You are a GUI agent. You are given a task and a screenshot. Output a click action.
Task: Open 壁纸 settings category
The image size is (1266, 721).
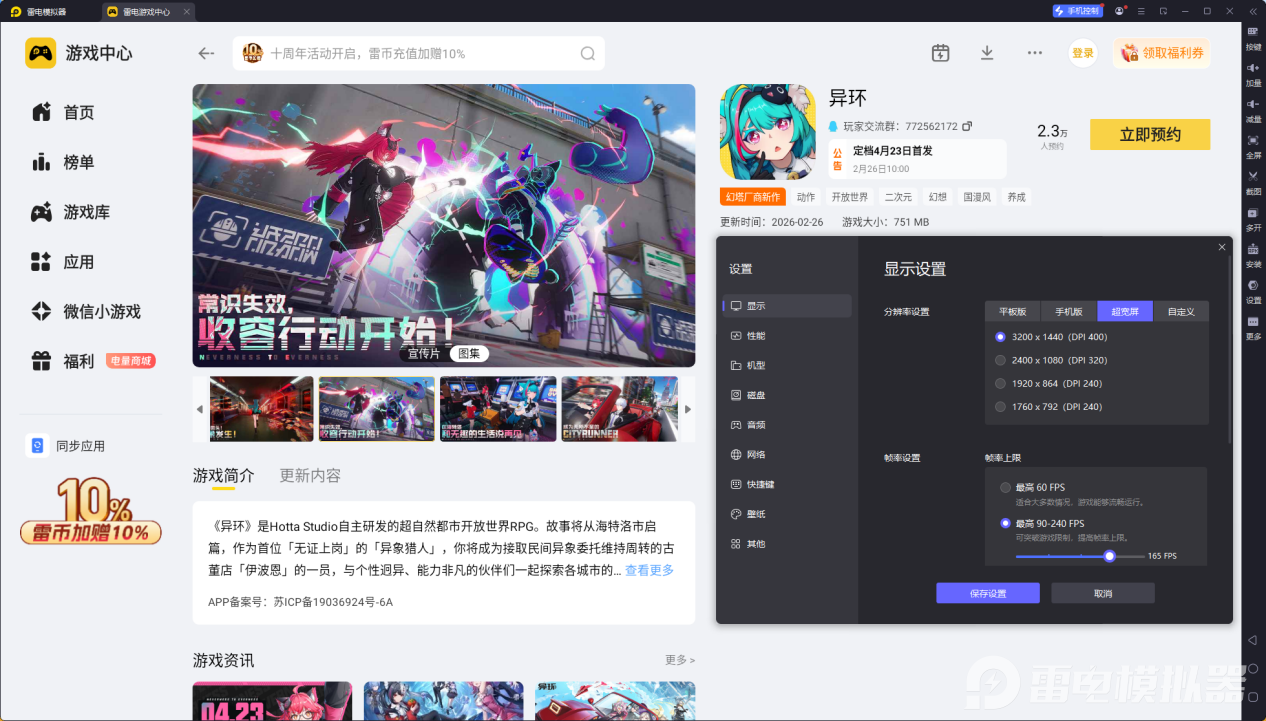(787, 514)
